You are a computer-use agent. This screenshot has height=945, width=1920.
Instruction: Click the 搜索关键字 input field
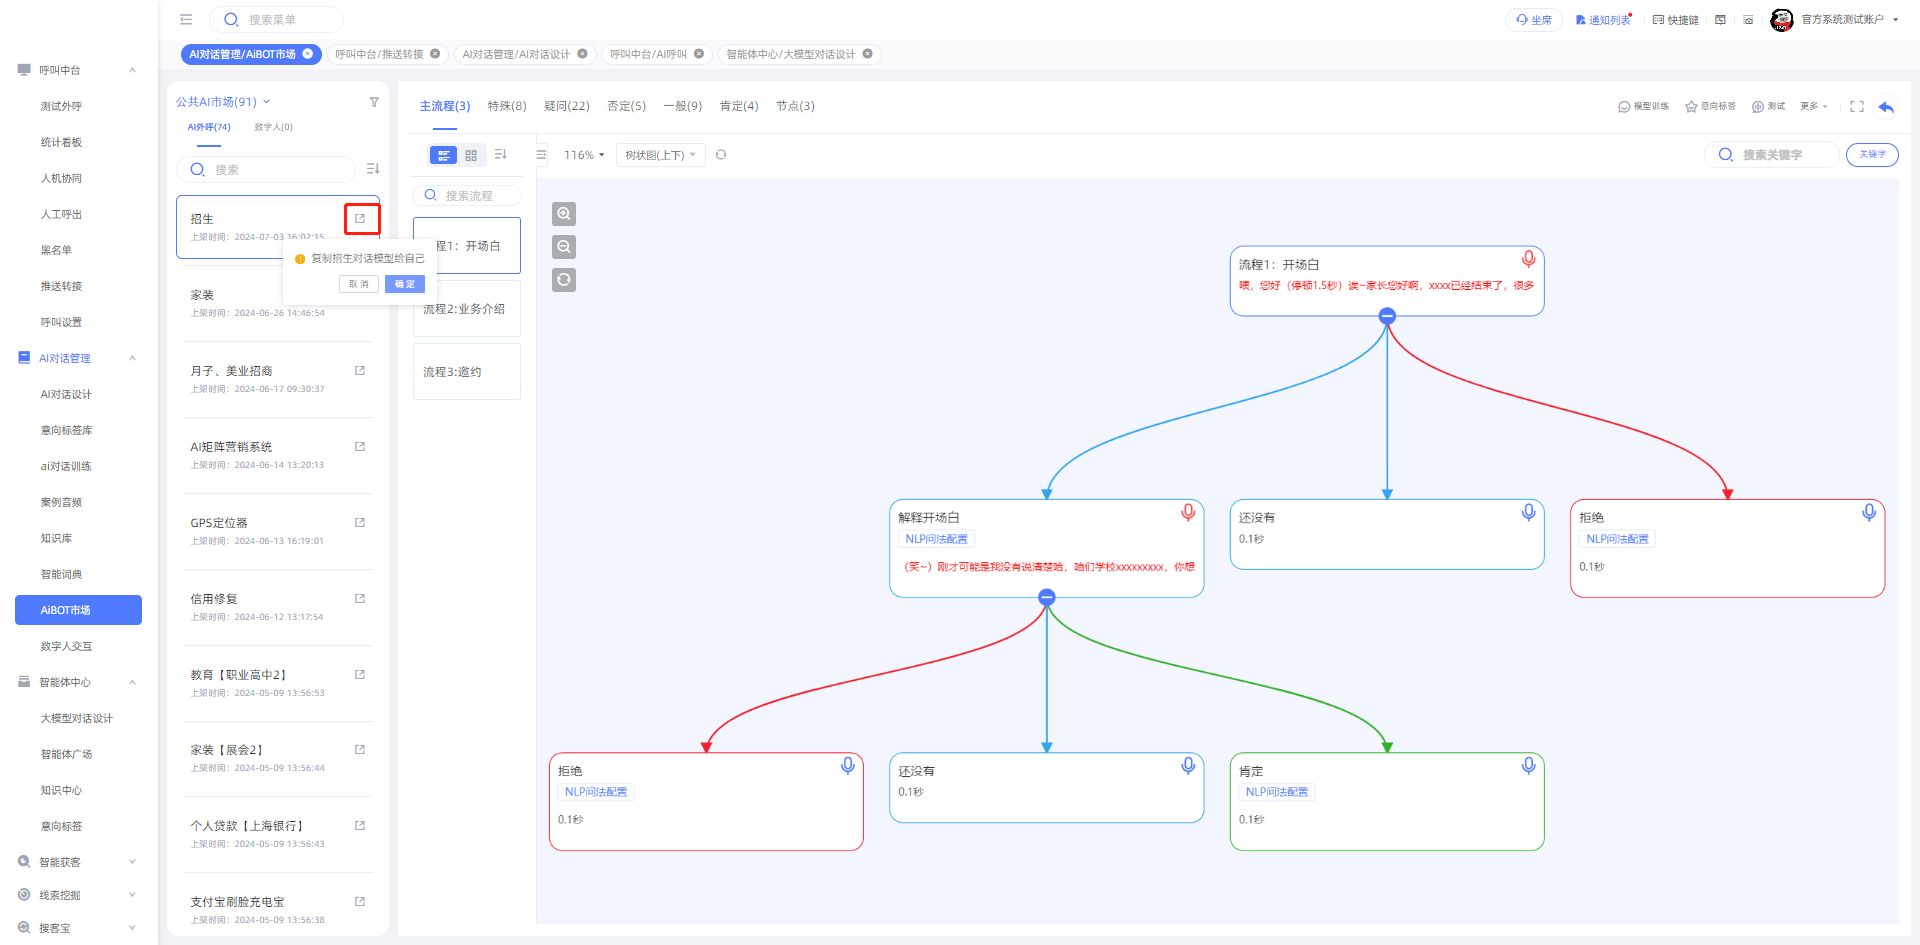tap(1771, 154)
